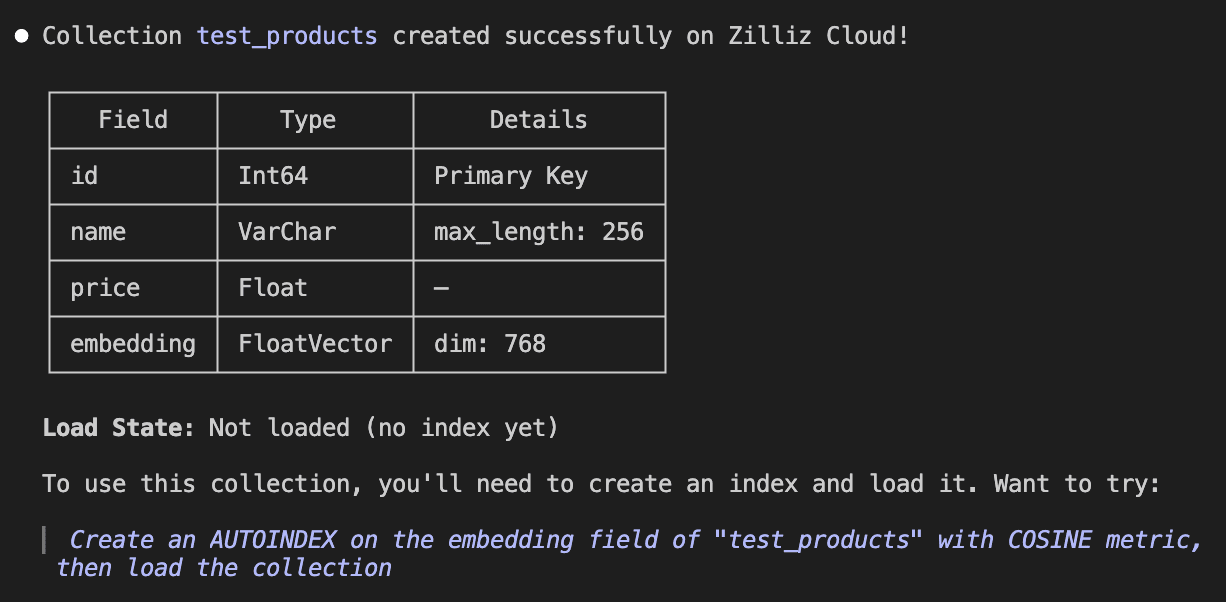The width and height of the screenshot is (1226, 602).
Task: Click the suggested Create an AUTOINDEX prompt
Action: (630, 541)
